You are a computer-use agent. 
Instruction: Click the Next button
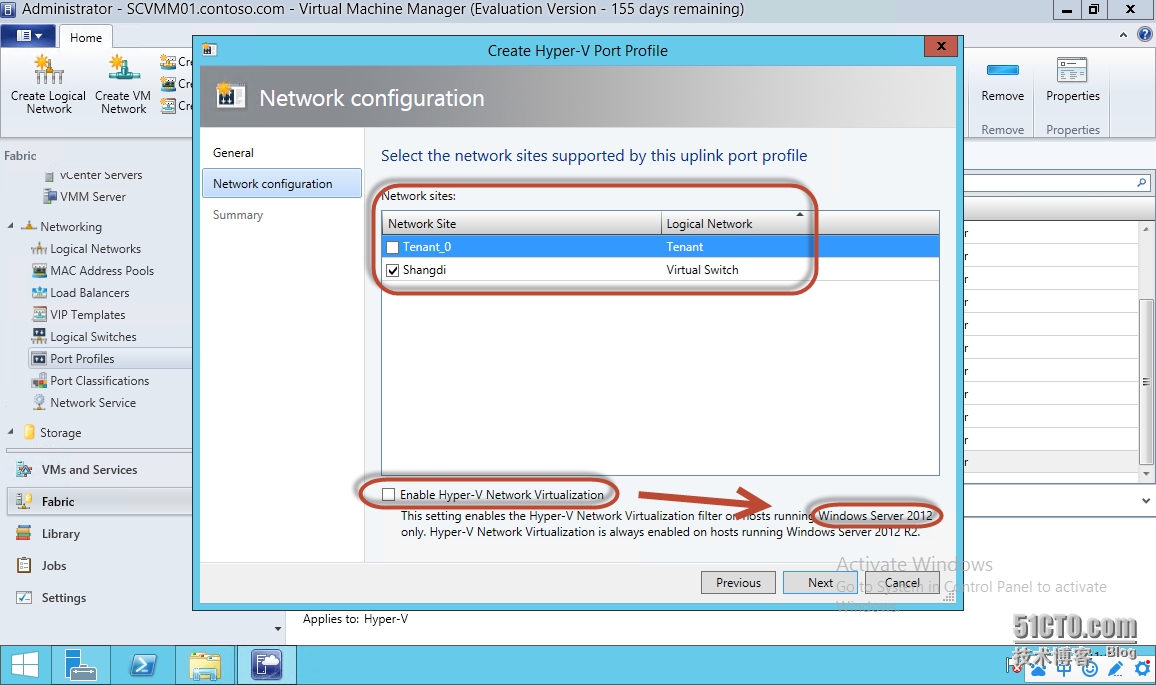point(820,583)
